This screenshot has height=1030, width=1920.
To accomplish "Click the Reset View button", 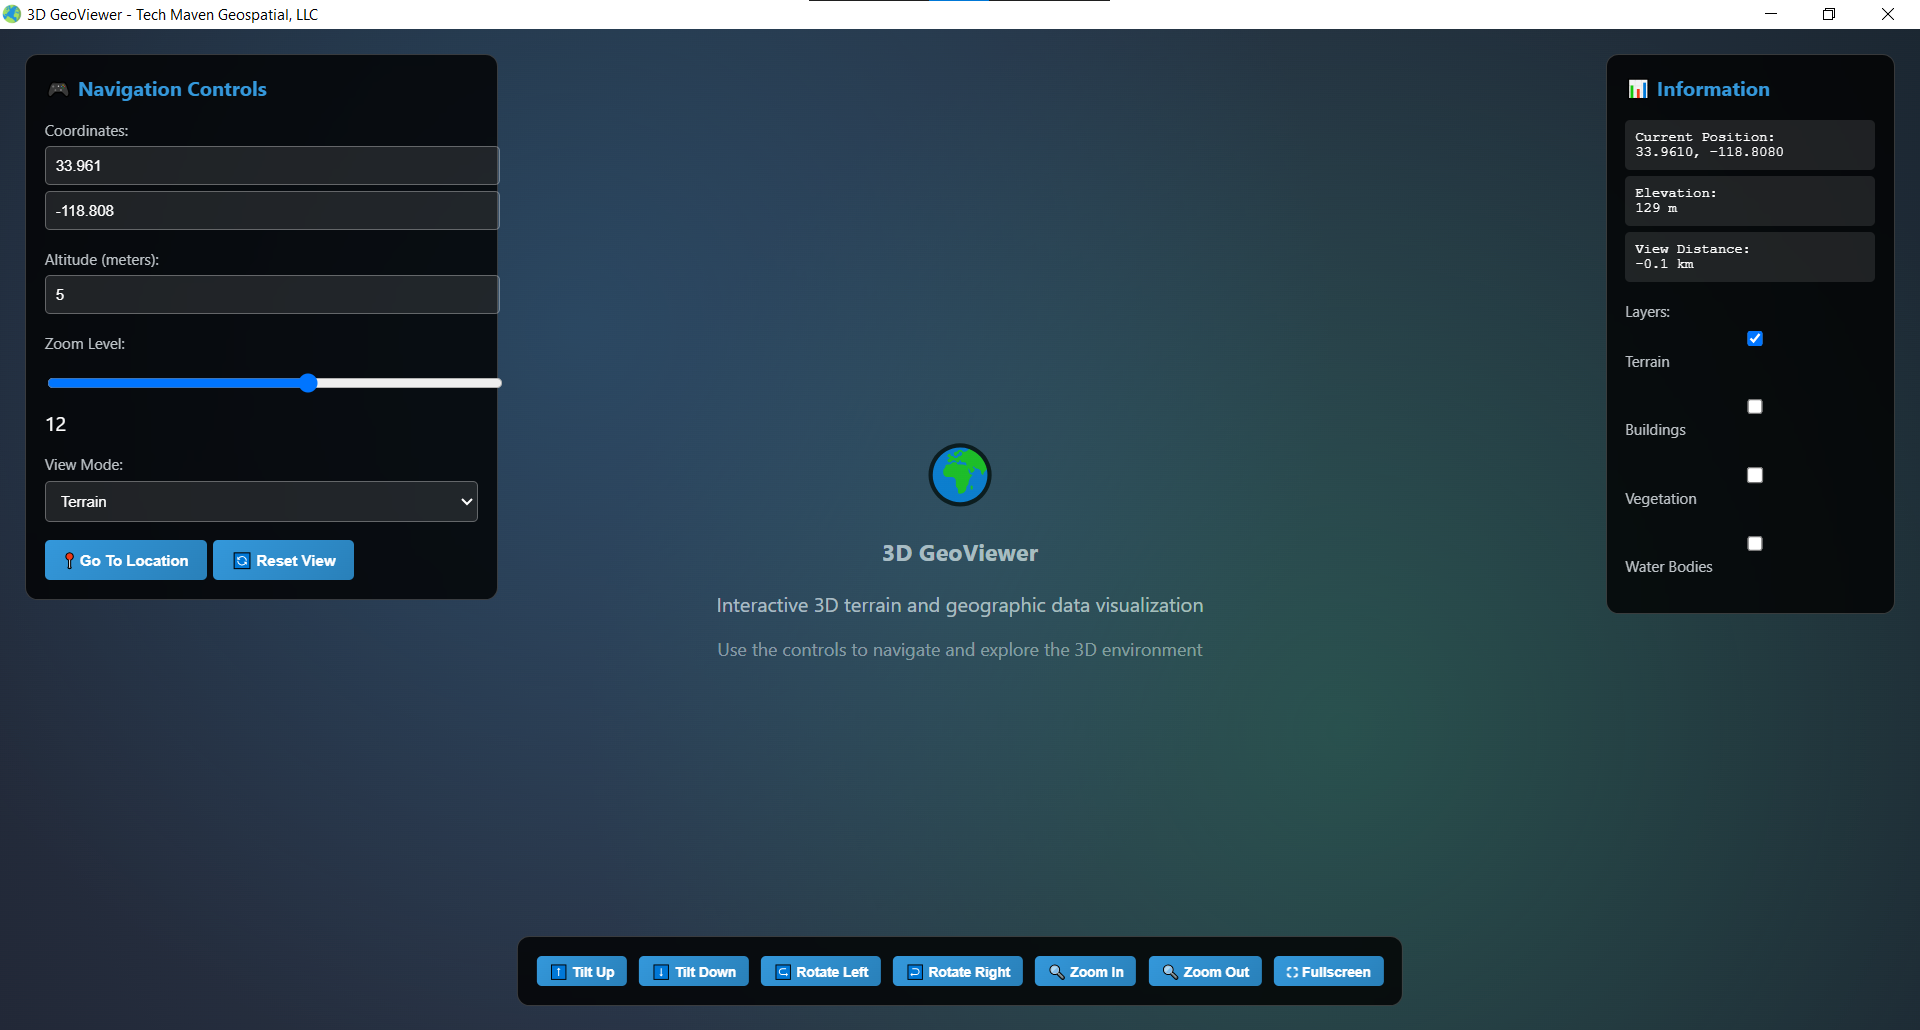I will tap(283, 560).
